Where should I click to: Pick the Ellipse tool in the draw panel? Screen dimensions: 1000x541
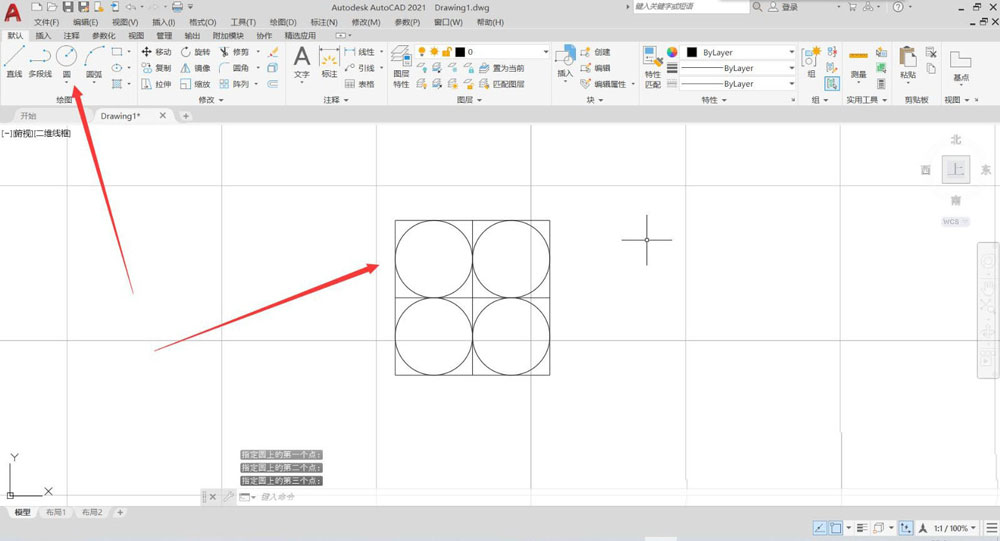point(117,68)
